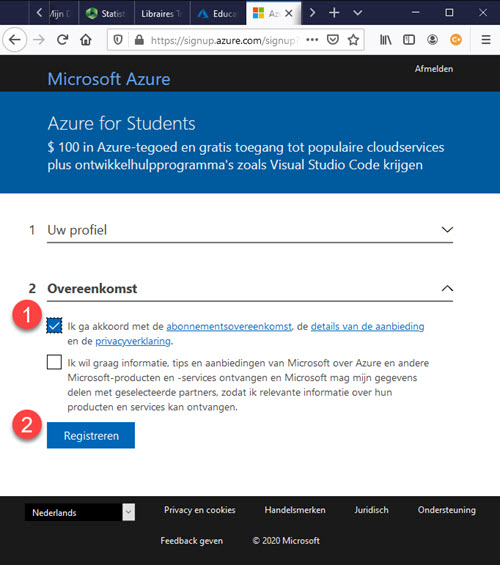Show sidebars icon in toolbar

[x=409, y=40]
